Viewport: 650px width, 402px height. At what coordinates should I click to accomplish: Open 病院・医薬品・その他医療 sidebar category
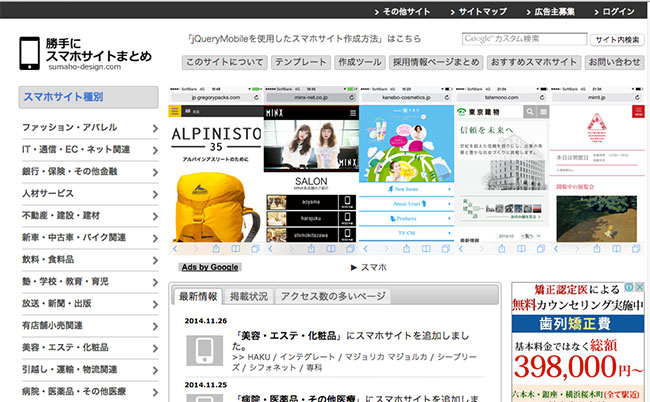tap(90, 392)
